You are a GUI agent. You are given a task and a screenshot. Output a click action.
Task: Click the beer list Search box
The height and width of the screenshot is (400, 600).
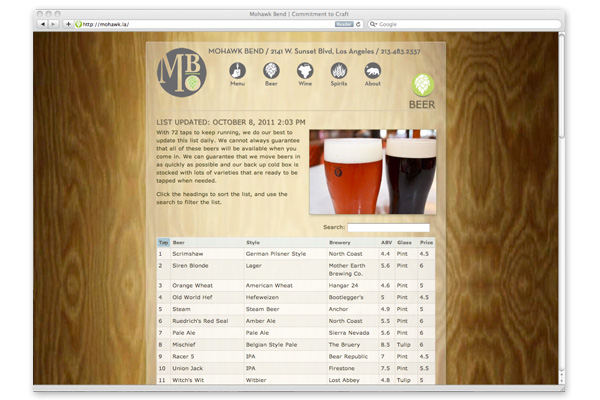(x=388, y=227)
